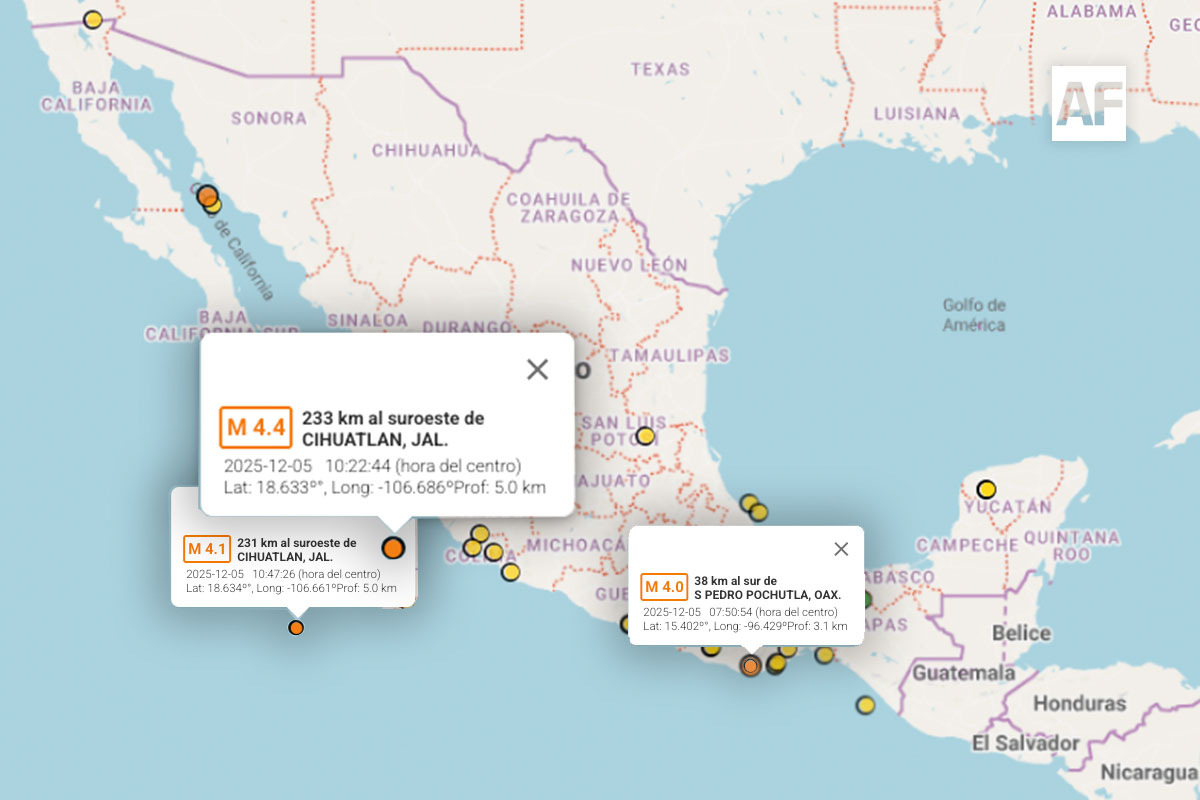Open the '38 km al sur de S PEDRO POCHUTLA' title
1200x800 pixels.
click(767, 587)
